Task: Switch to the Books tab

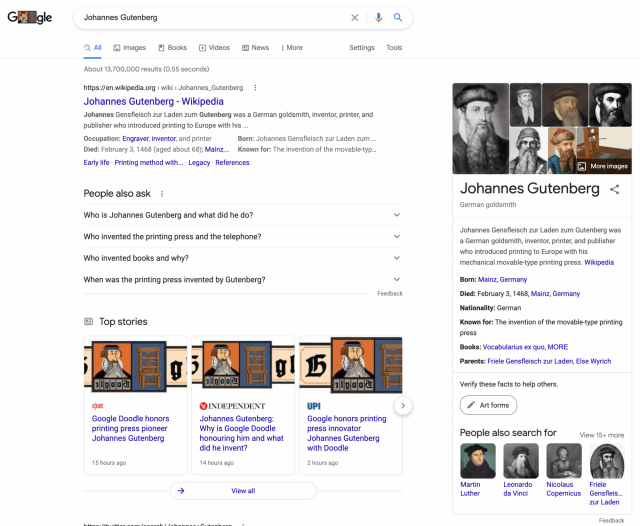Action: [x=173, y=48]
